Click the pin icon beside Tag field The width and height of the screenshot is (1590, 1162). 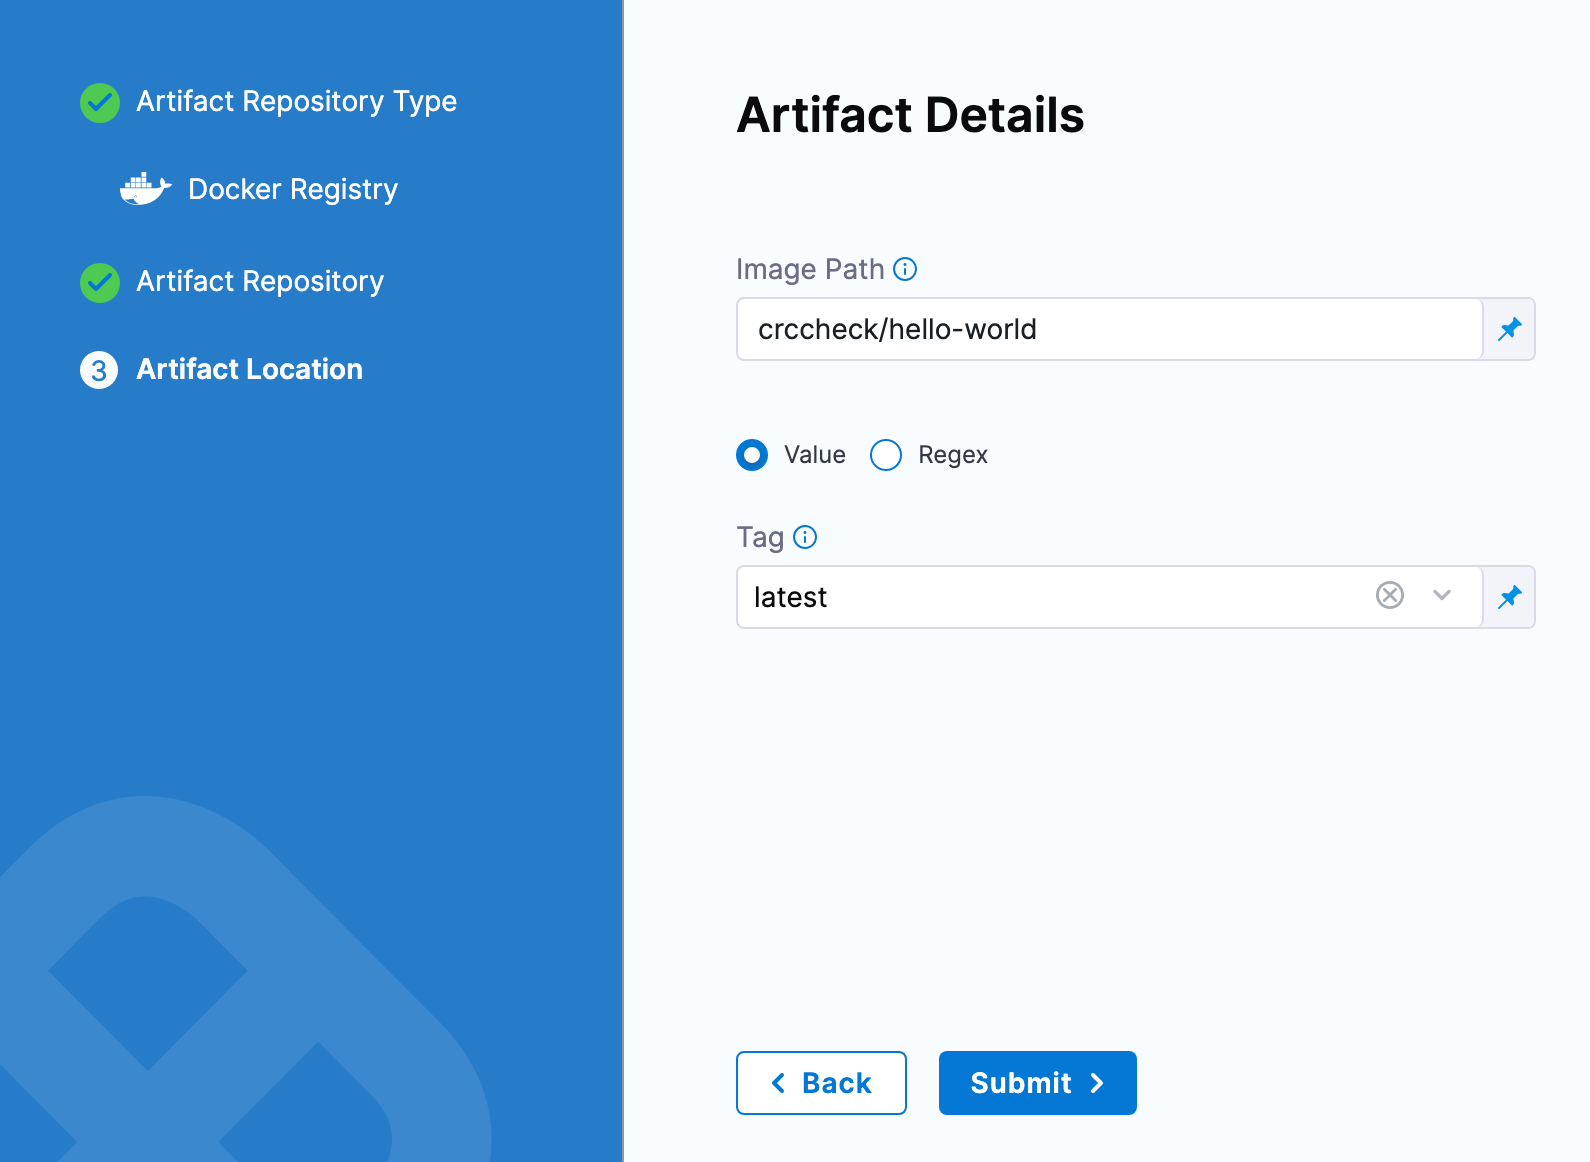tap(1509, 597)
